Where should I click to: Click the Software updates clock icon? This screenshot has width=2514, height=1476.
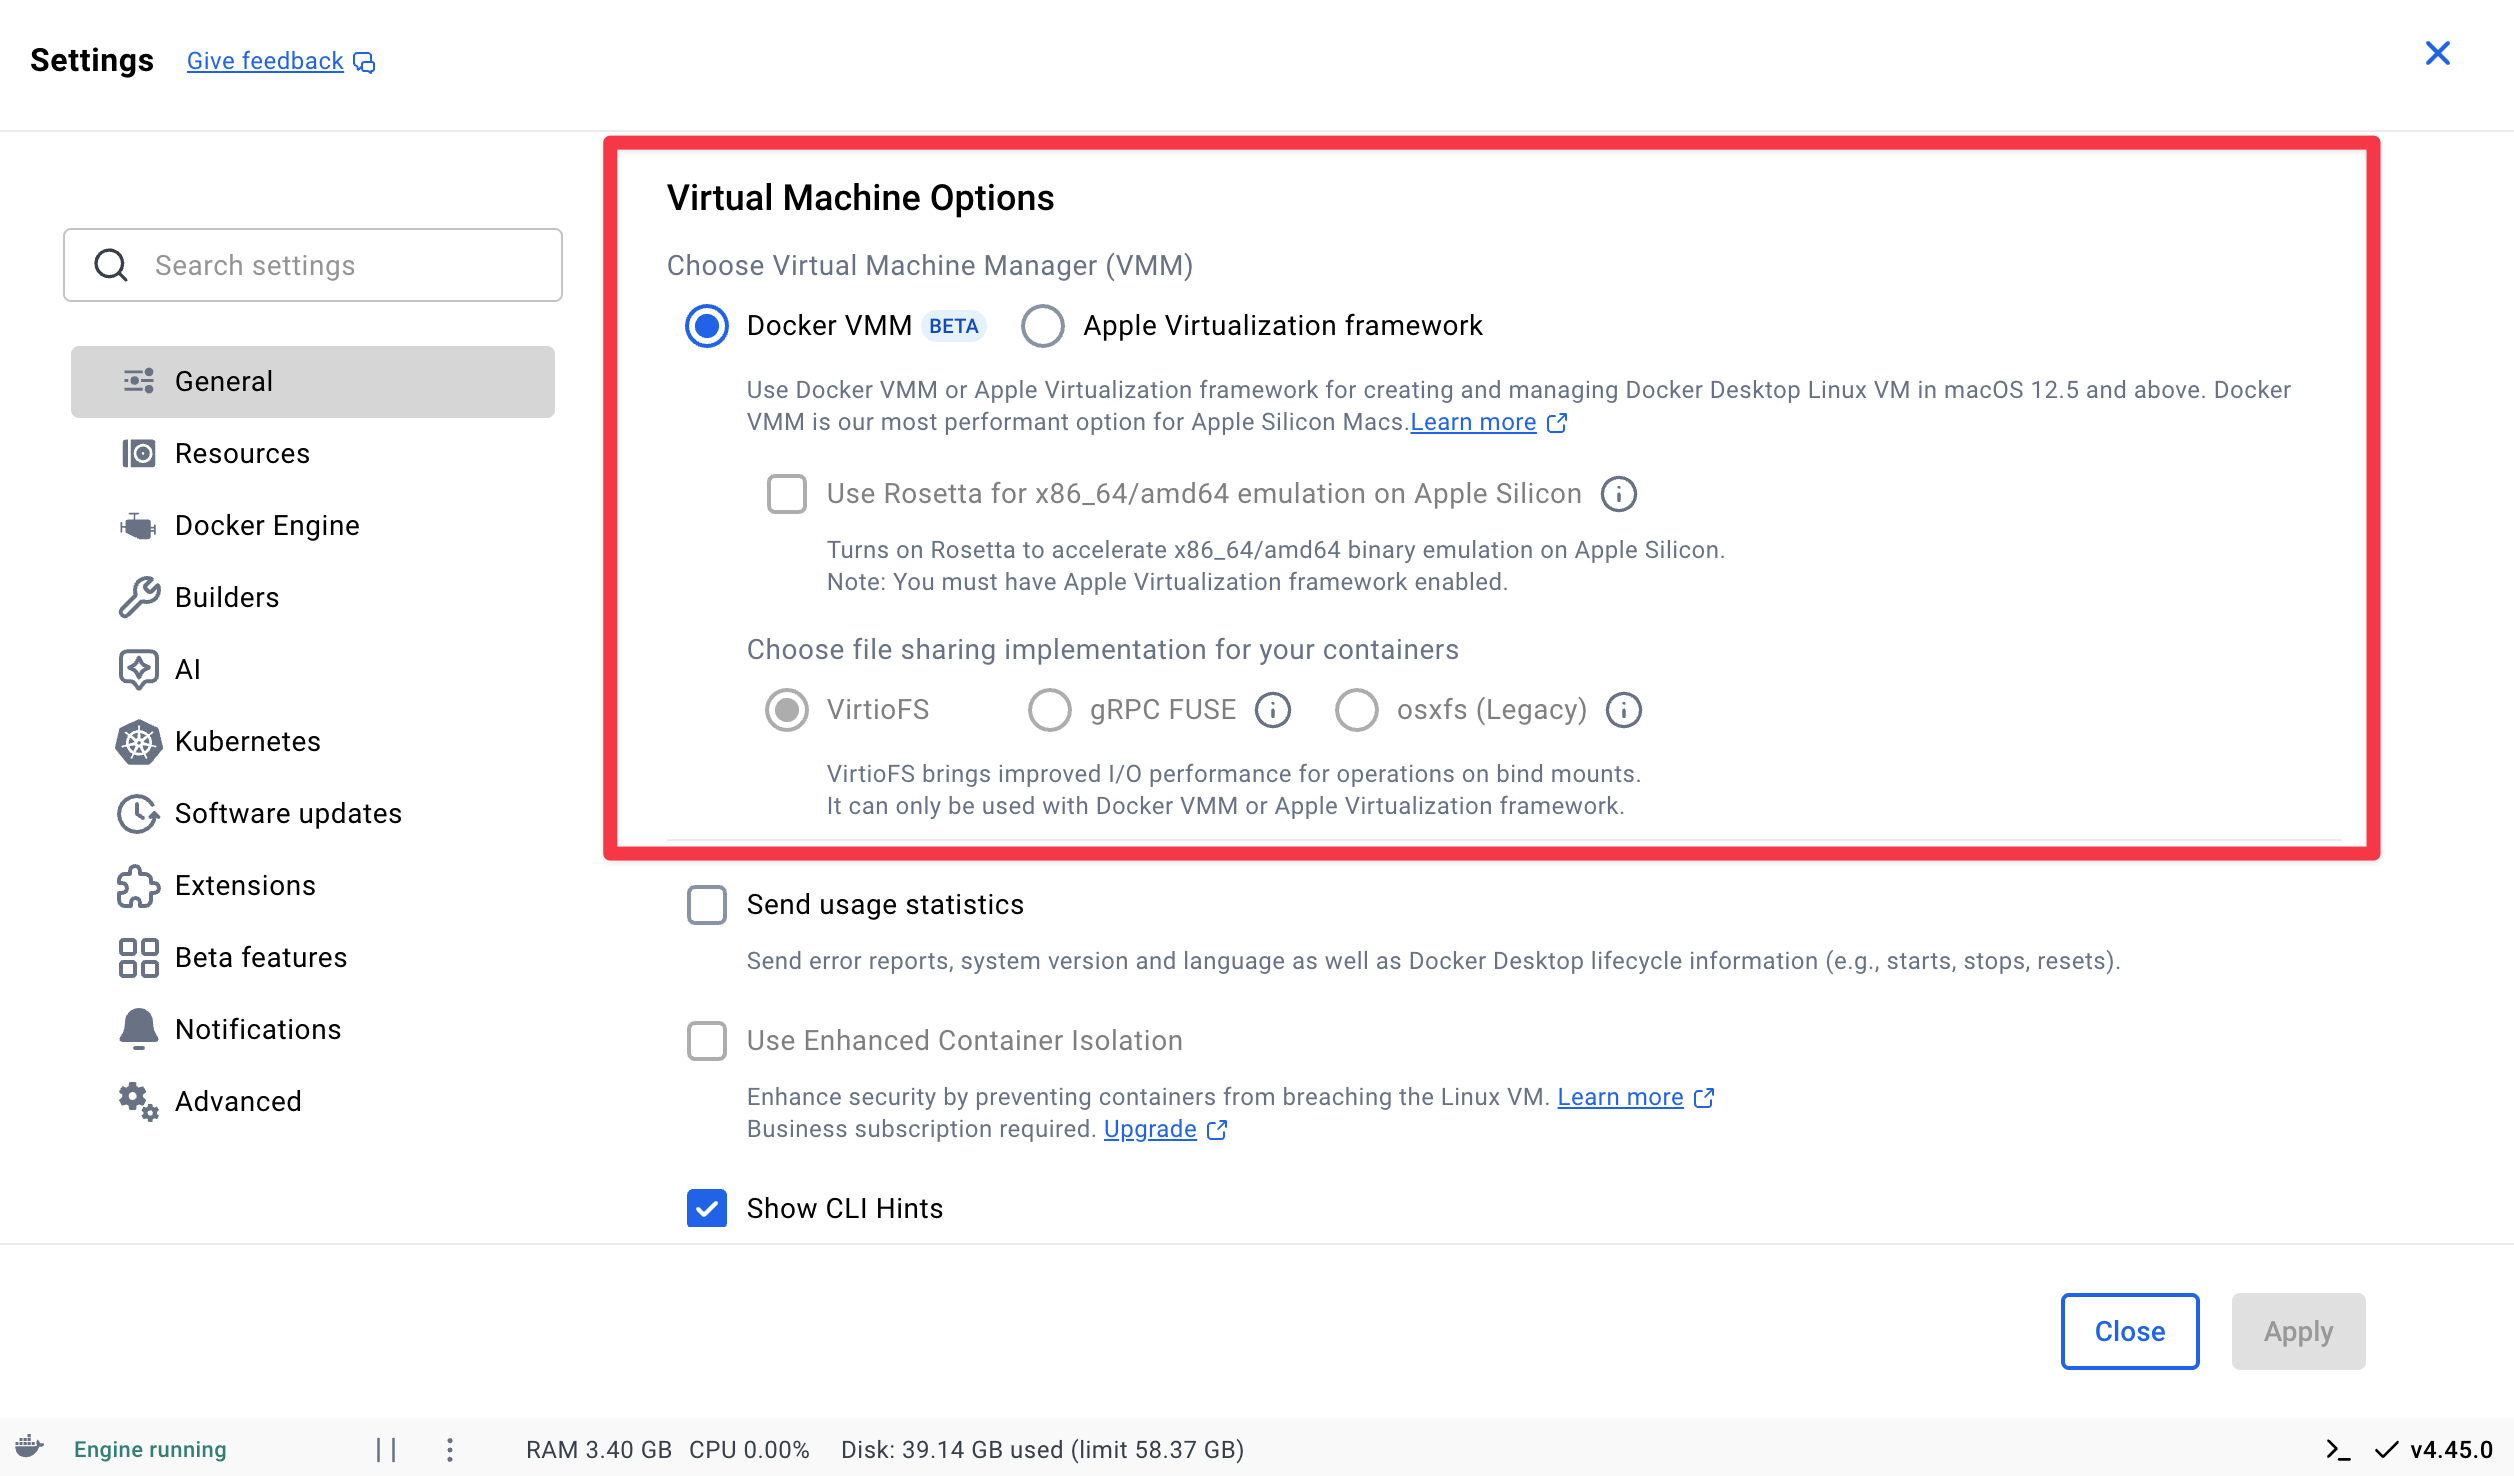click(138, 813)
